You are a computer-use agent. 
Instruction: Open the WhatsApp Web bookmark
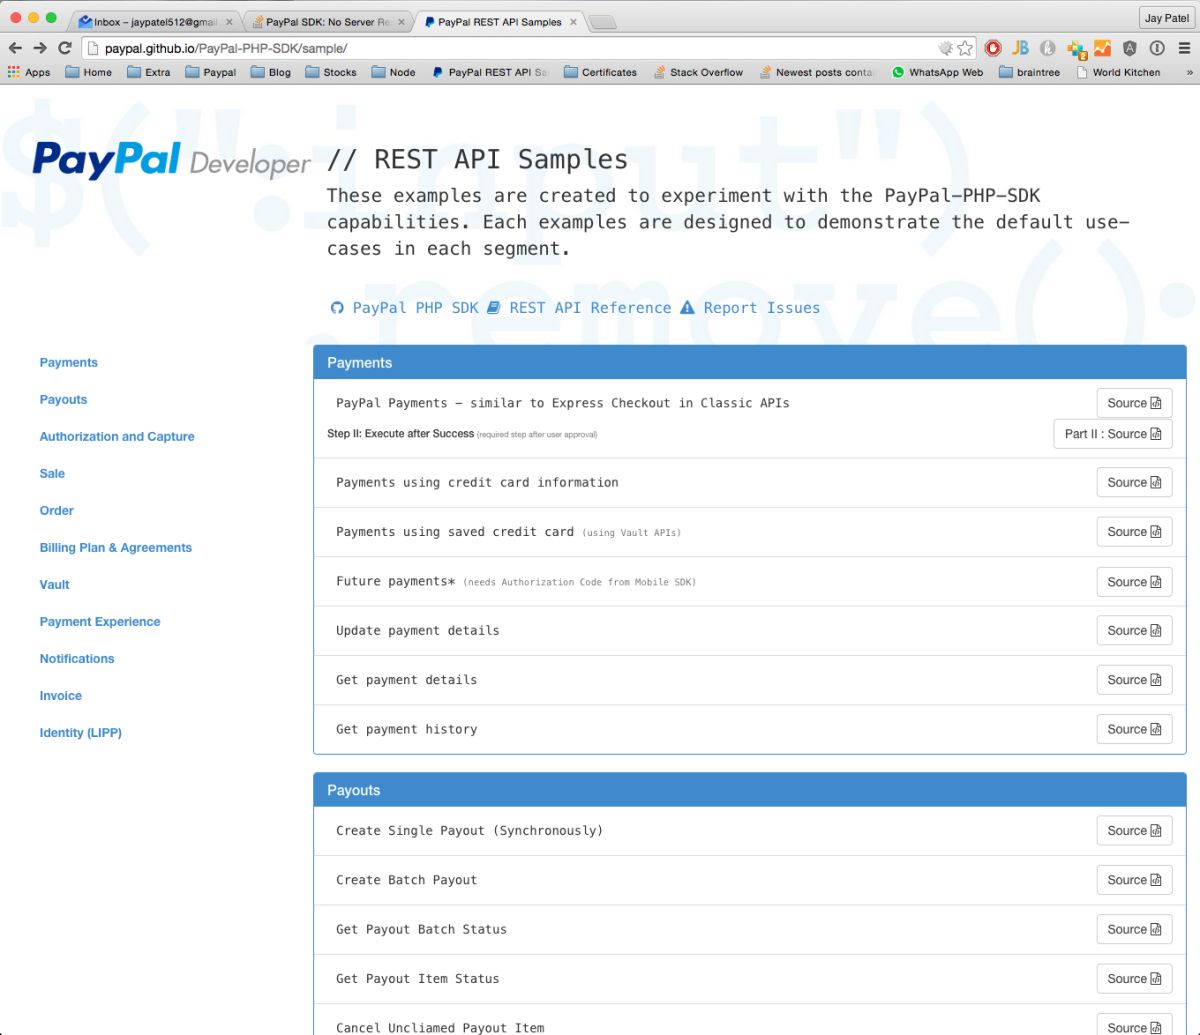pyautogui.click(x=937, y=72)
